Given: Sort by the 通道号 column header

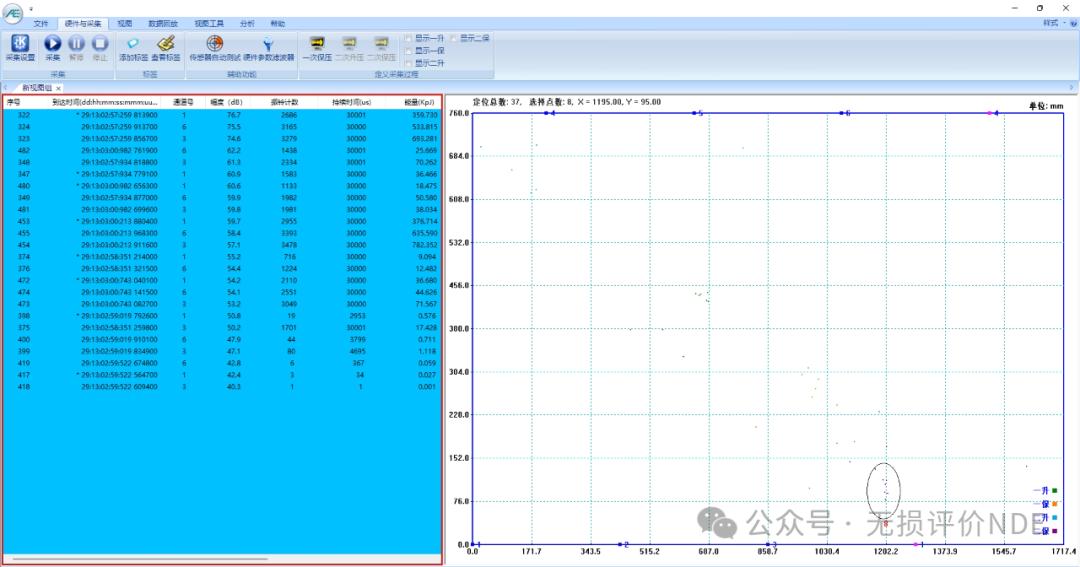Looking at the screenshot, I should click(x=183, y=102).
